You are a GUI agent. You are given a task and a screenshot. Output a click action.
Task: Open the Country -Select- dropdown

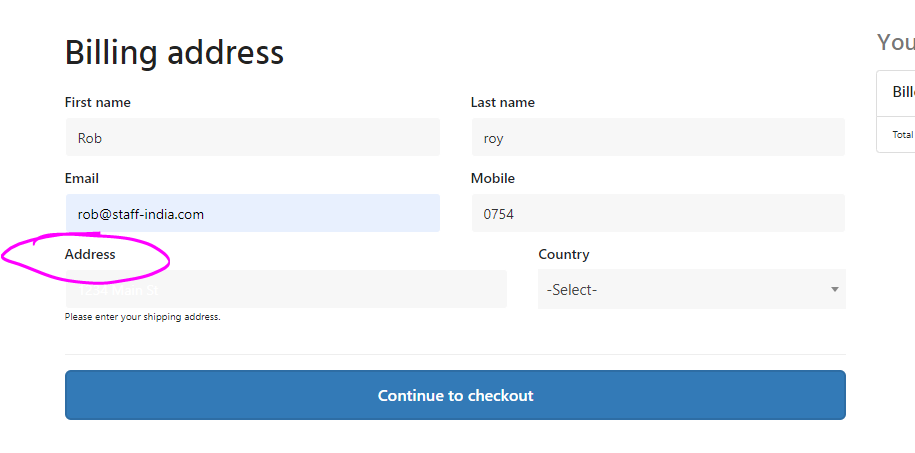[690, 290]
